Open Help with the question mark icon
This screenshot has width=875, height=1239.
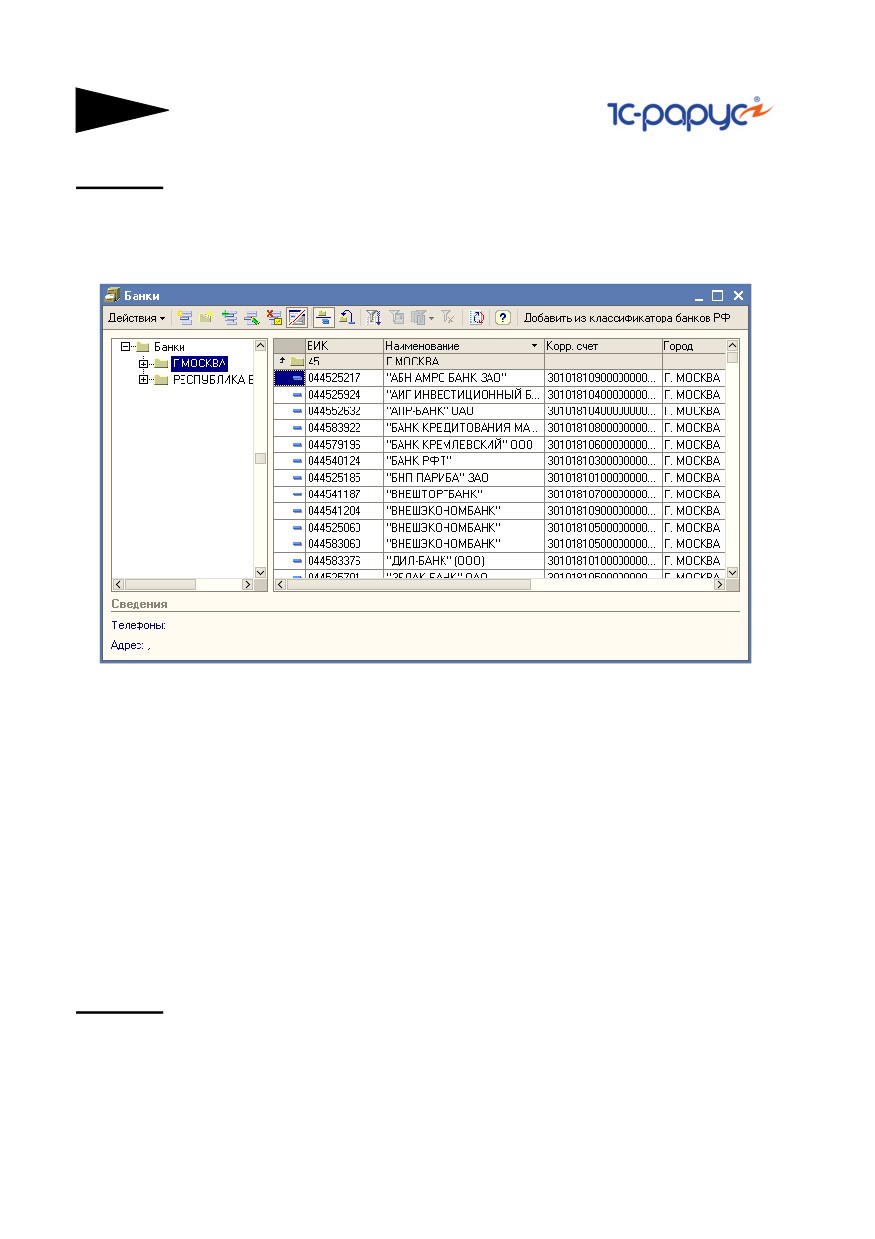click(x=503, y=318)
